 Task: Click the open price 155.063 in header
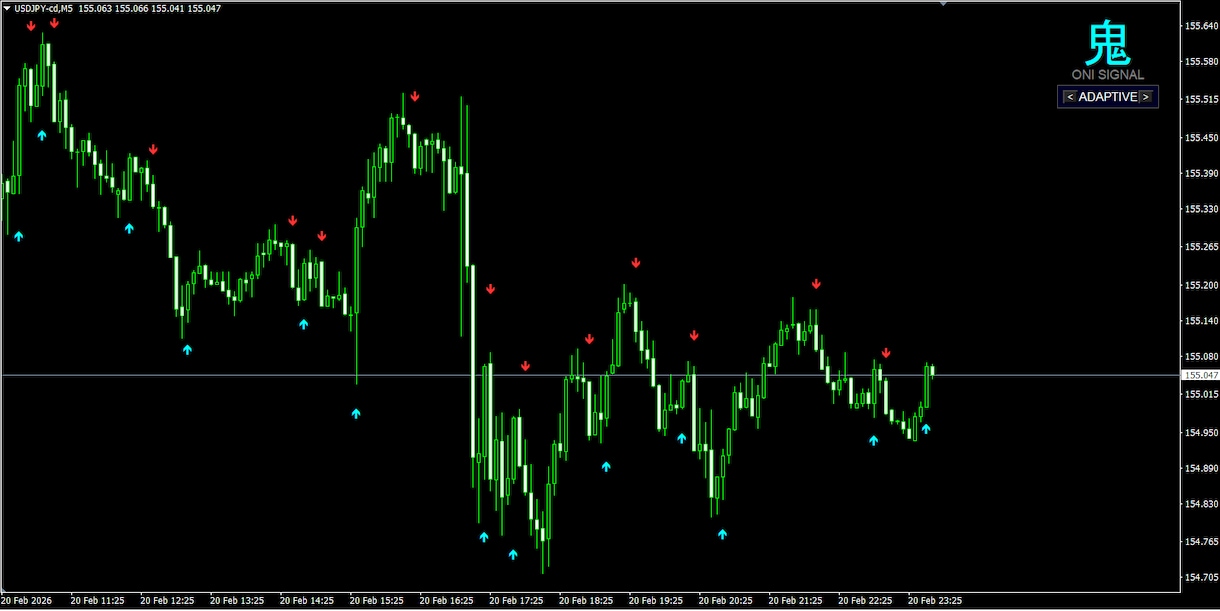pos(96,8)
